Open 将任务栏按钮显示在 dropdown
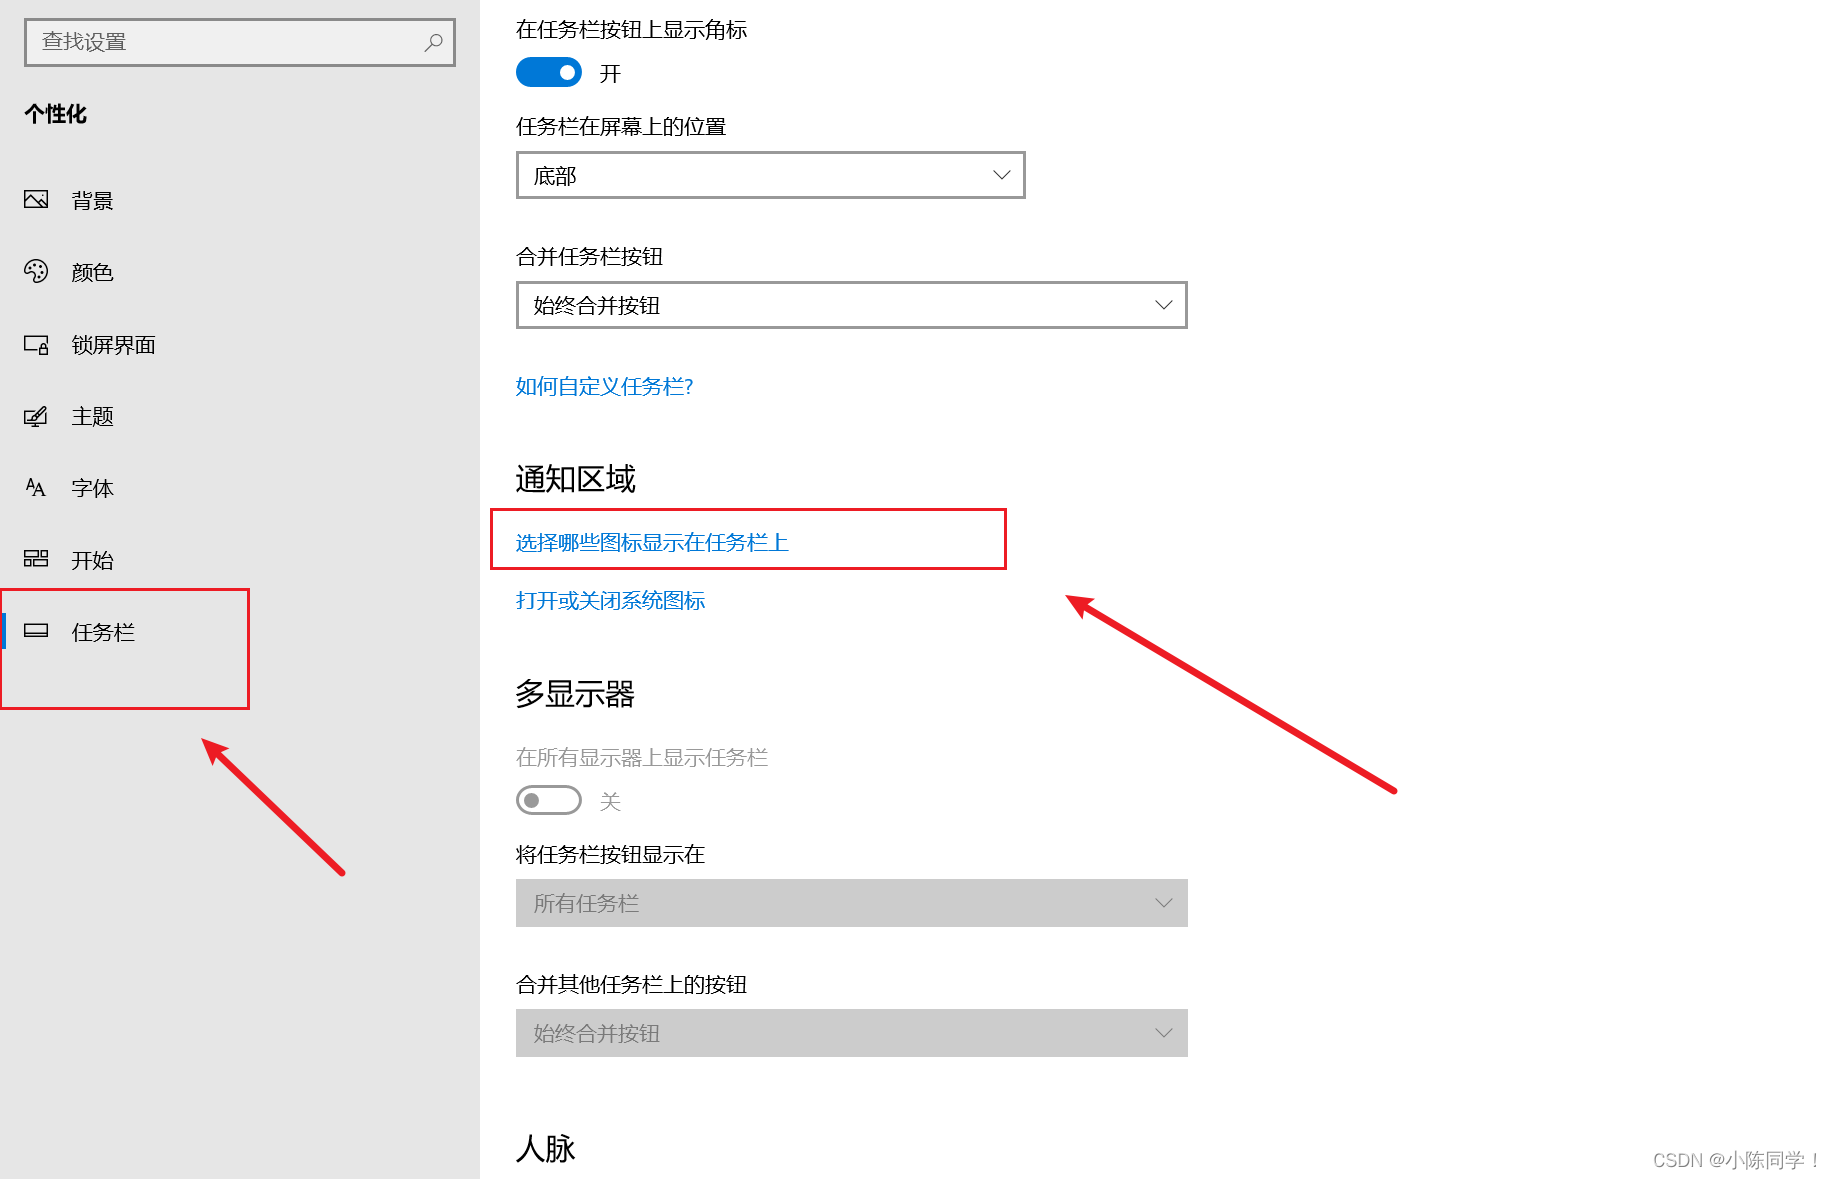 tap(851, 903)
